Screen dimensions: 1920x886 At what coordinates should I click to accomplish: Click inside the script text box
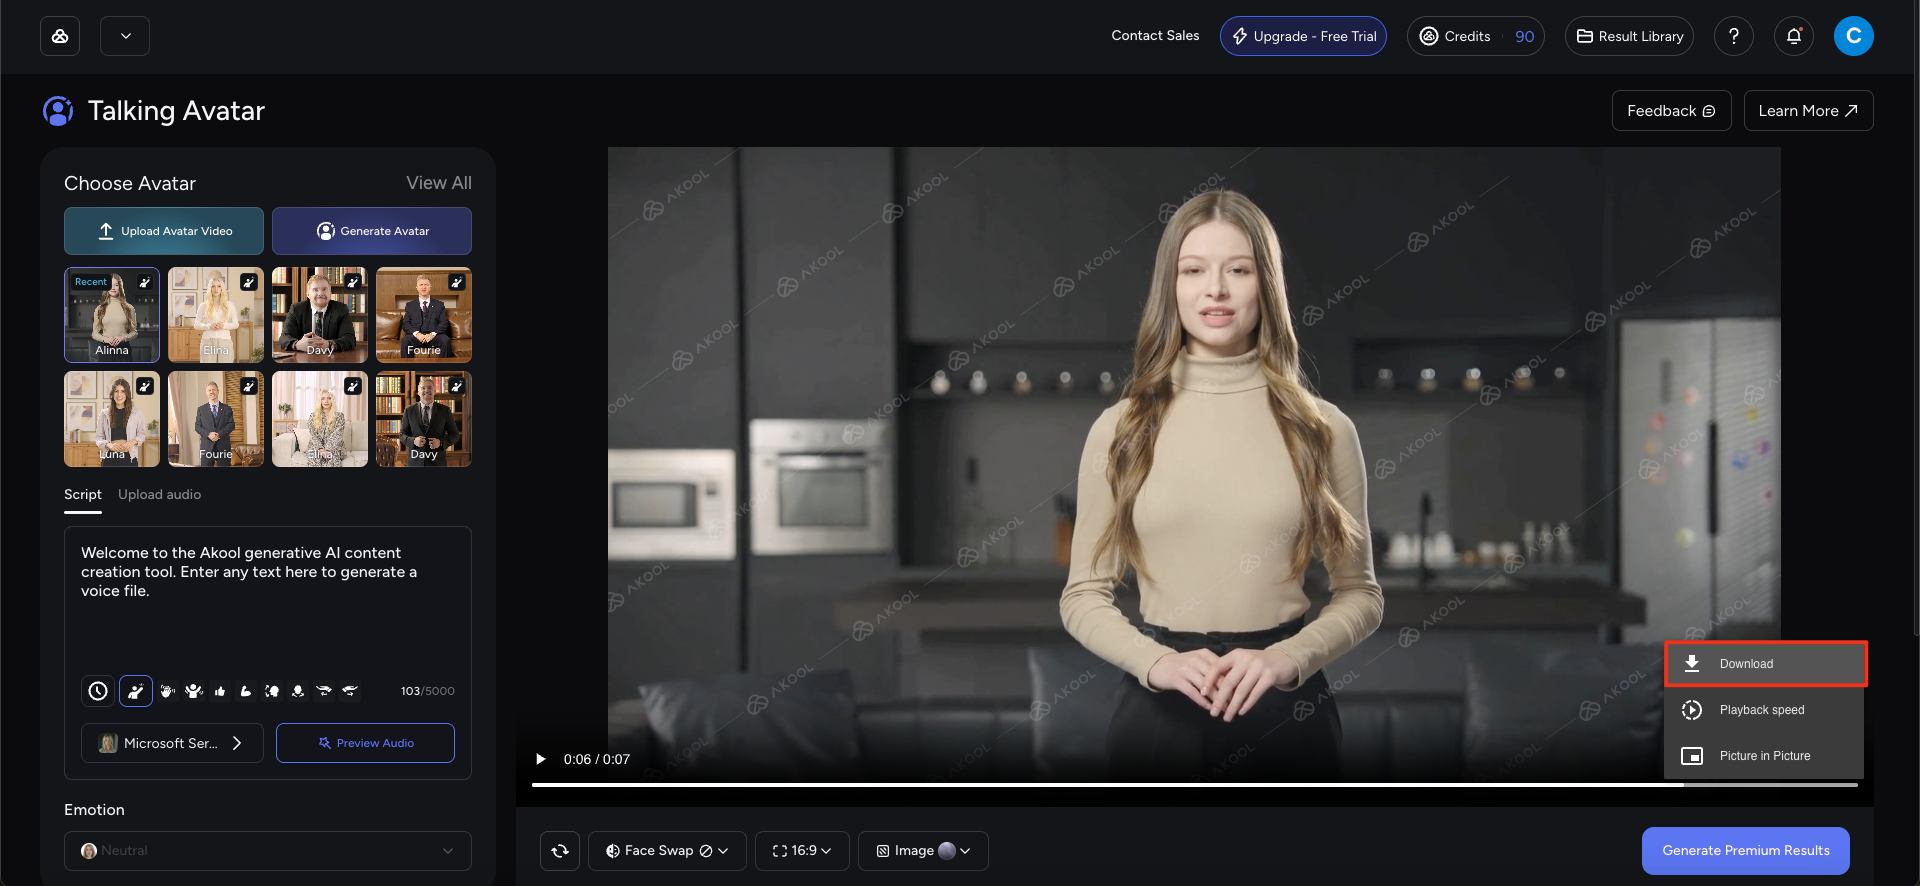[x=268, y=600]
